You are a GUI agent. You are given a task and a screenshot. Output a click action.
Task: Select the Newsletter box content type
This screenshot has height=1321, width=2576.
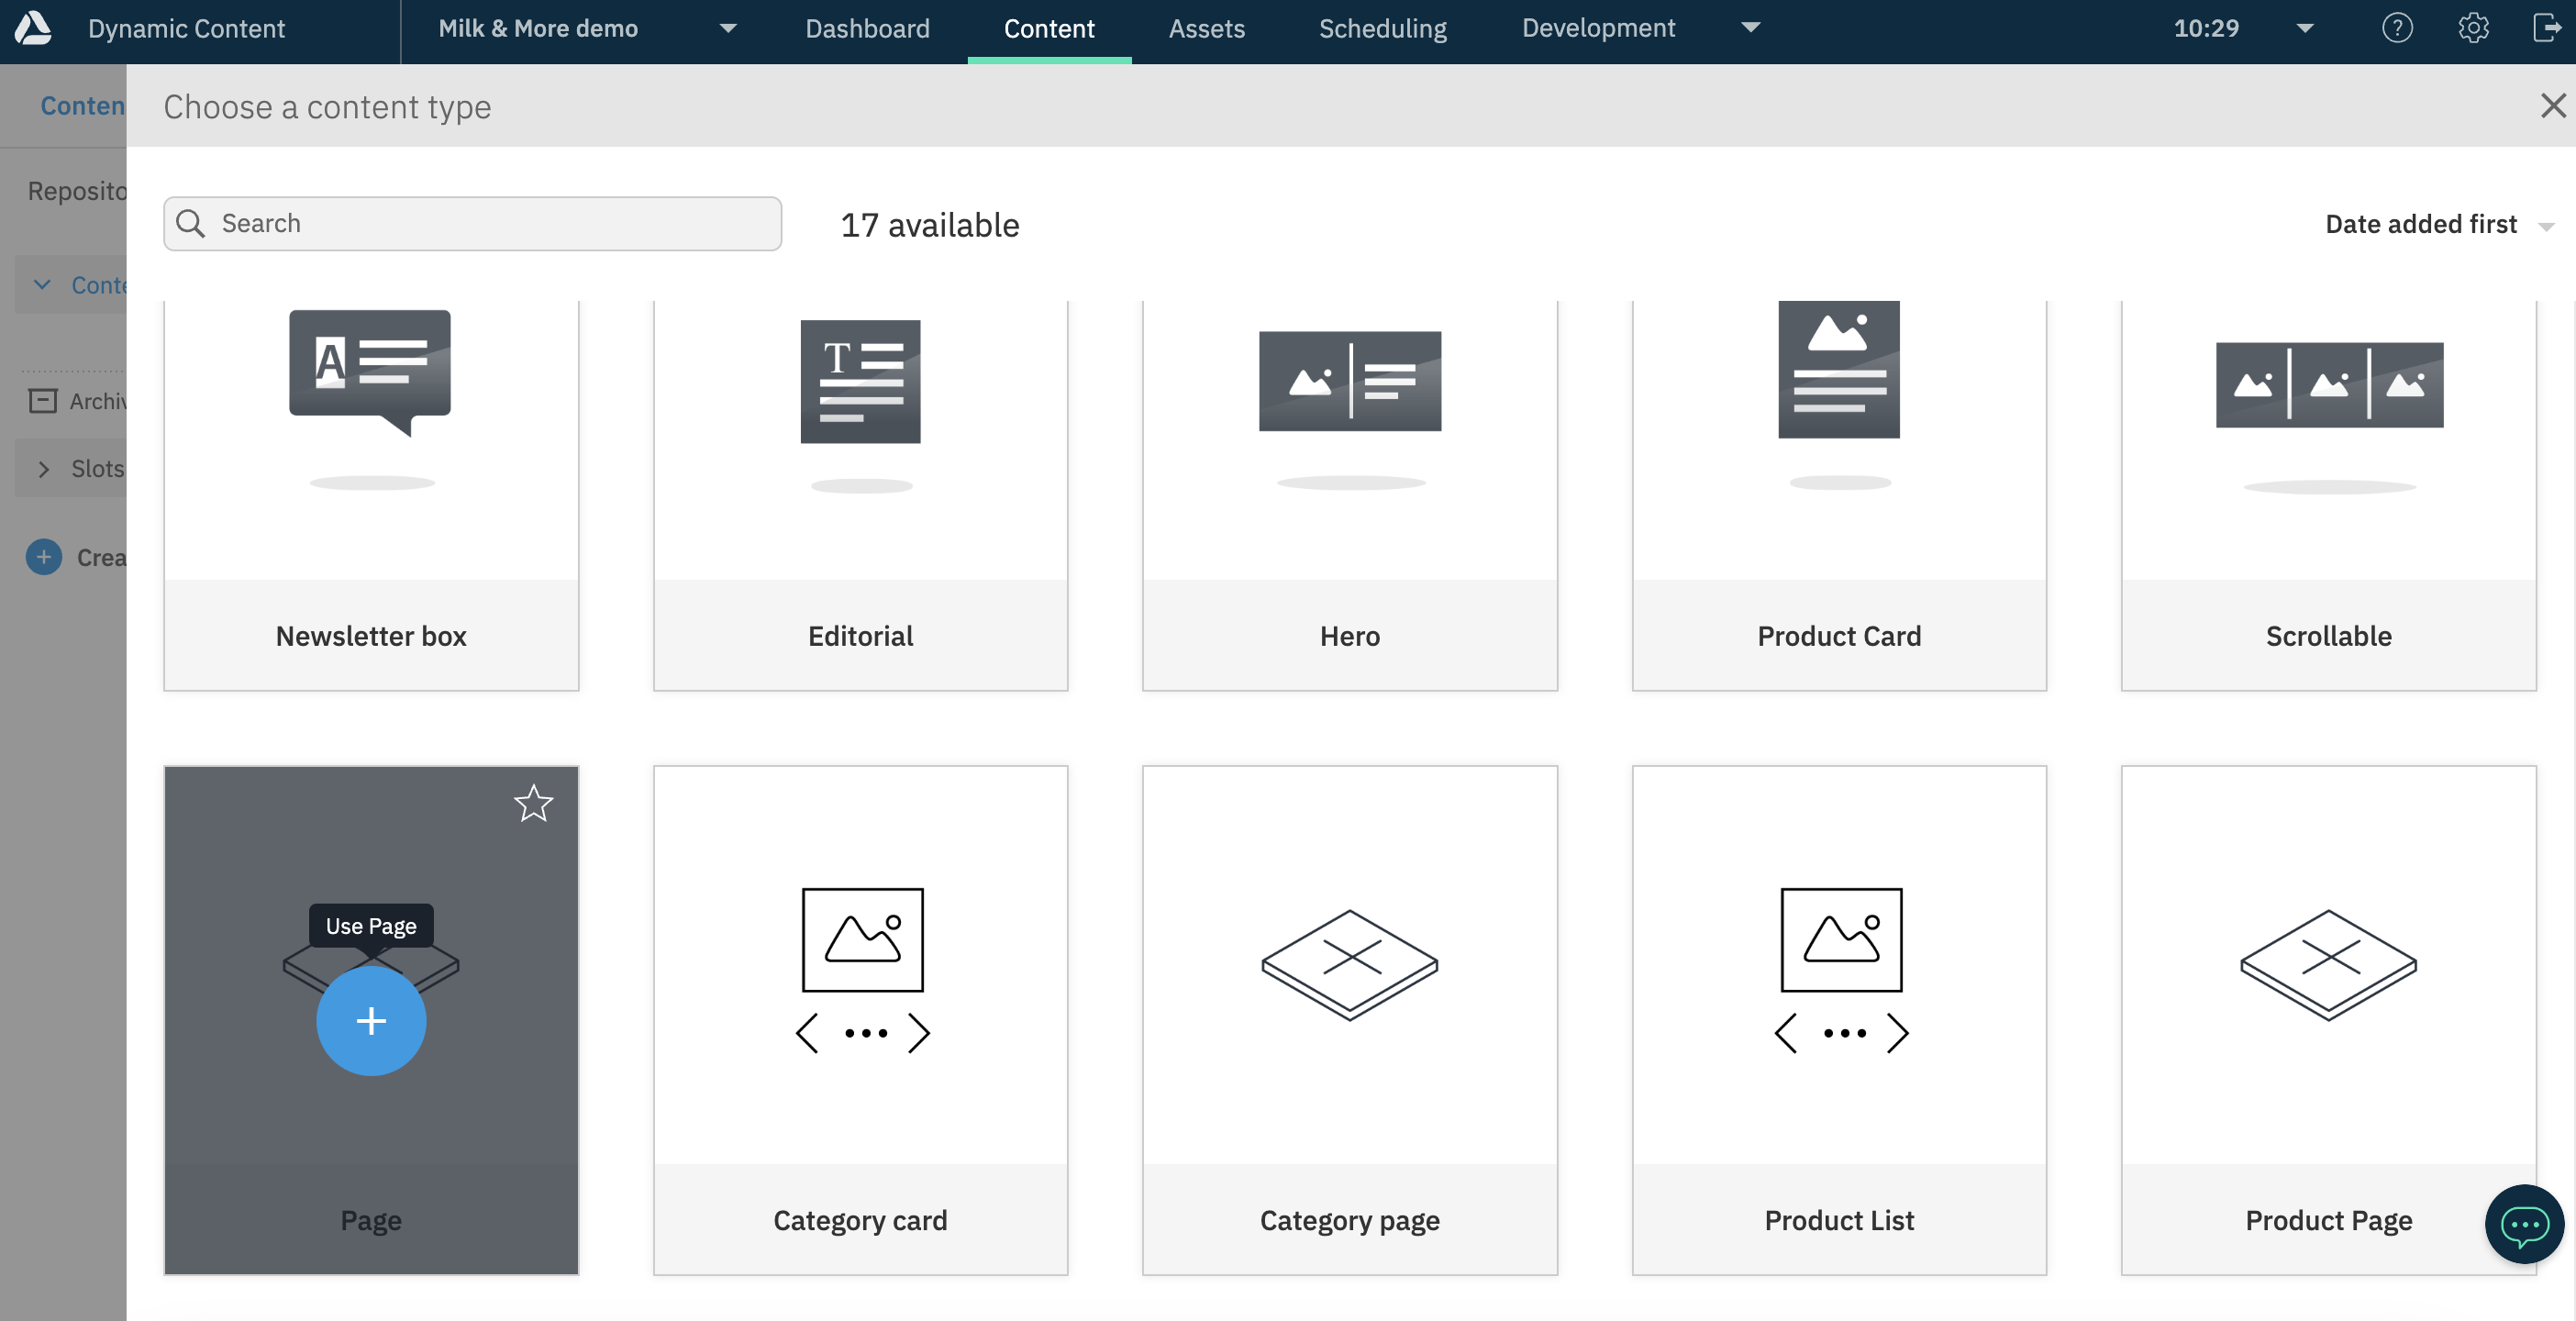pyautogui.click(x=371, y=489)
